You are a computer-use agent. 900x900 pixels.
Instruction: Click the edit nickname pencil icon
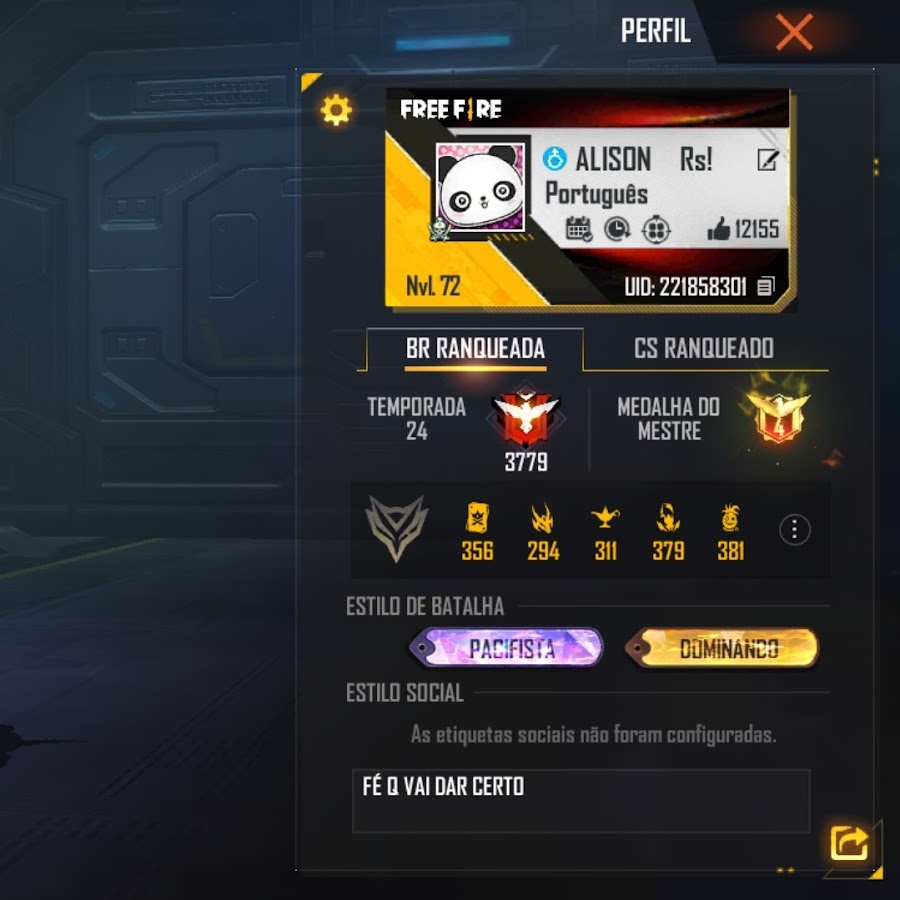[x=767, y=160]
